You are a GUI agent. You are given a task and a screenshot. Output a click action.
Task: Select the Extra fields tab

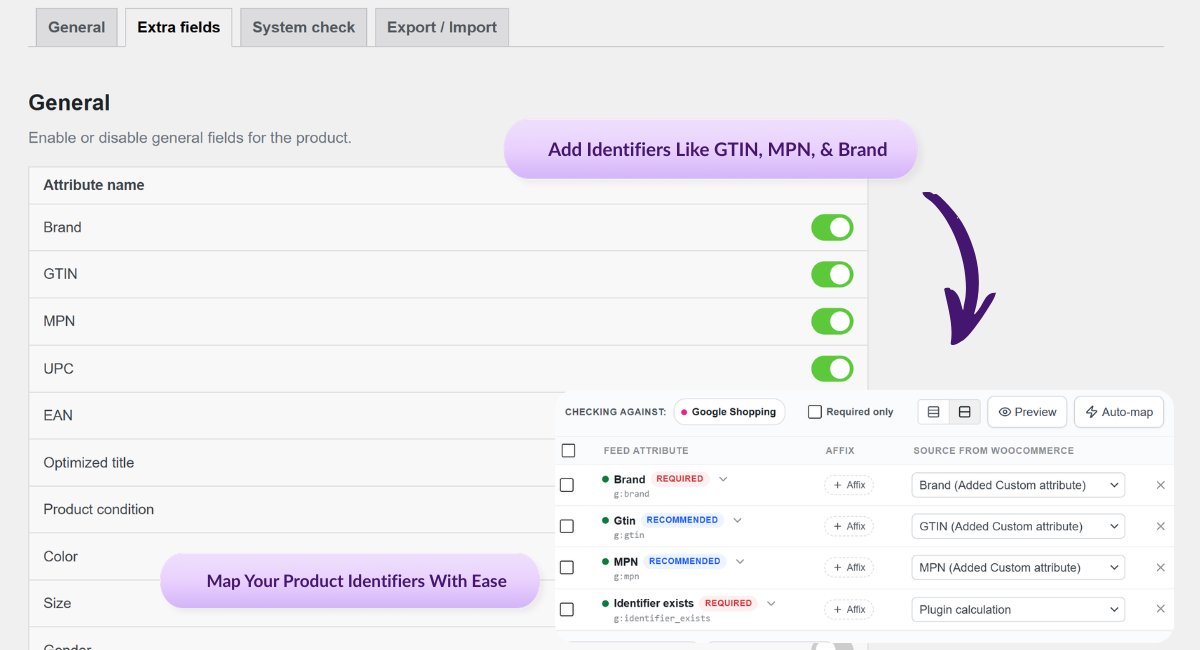(179, 27)
